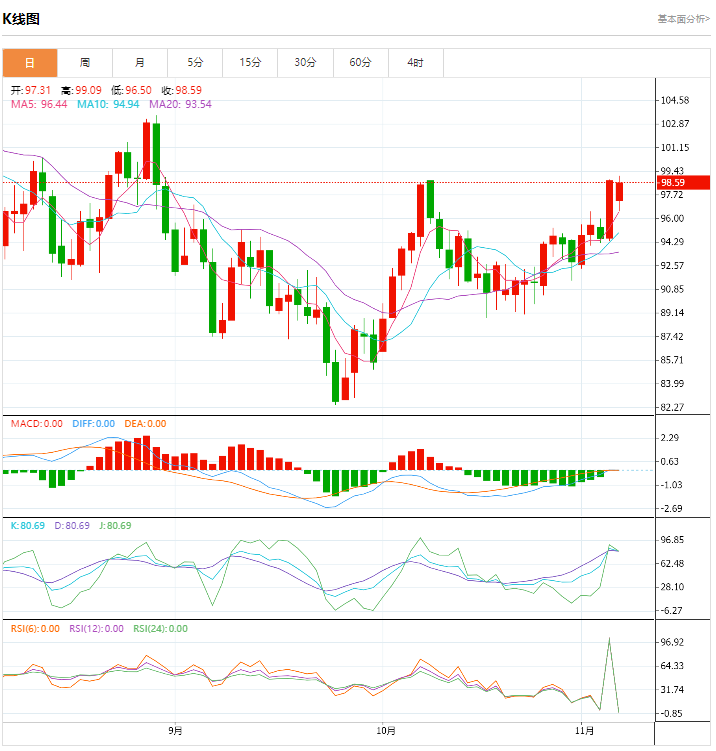Click the 10月 time axis marker
Screen dimensions: 716x751
click(x=386, y=731)
